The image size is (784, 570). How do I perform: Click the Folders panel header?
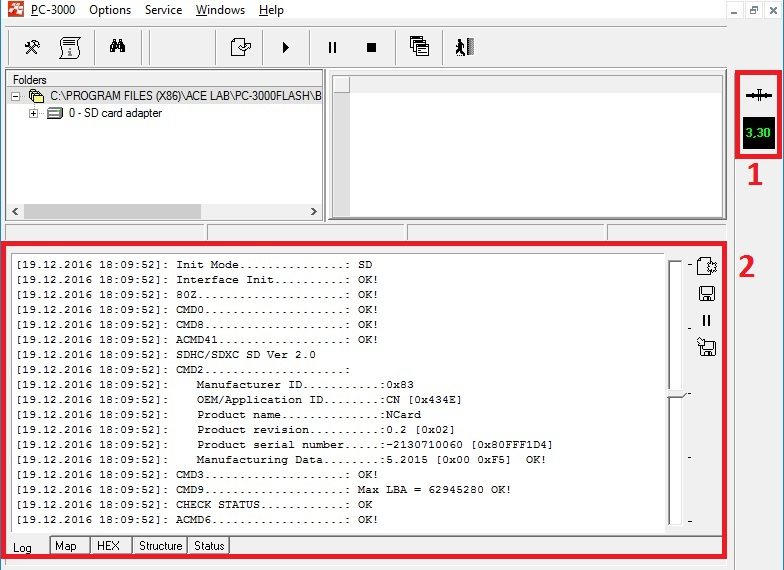click(164, 80)
